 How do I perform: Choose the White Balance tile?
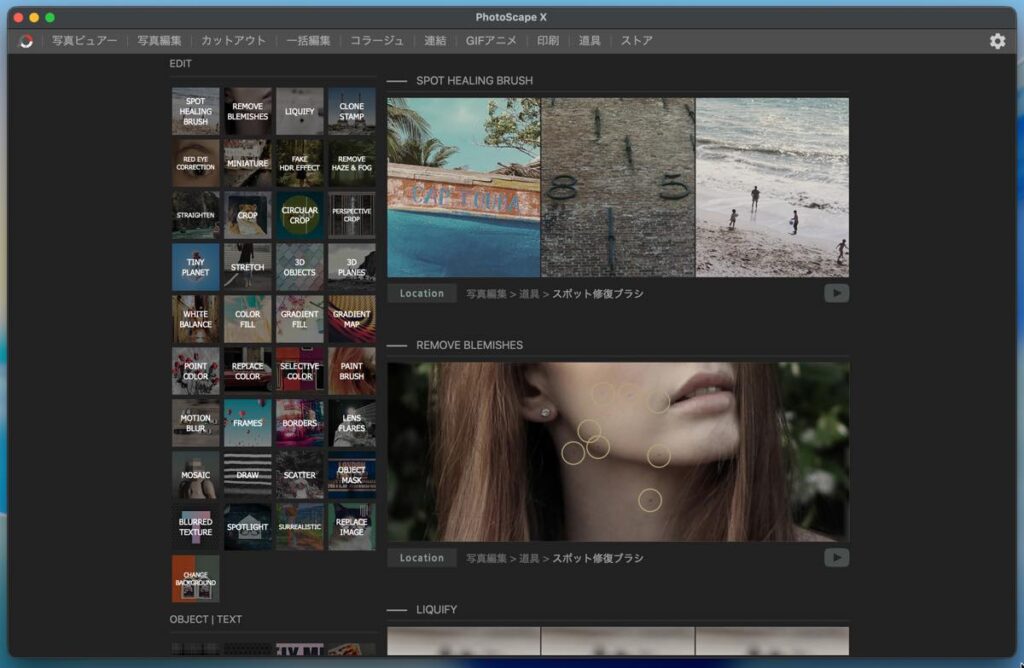click(195, 319)
